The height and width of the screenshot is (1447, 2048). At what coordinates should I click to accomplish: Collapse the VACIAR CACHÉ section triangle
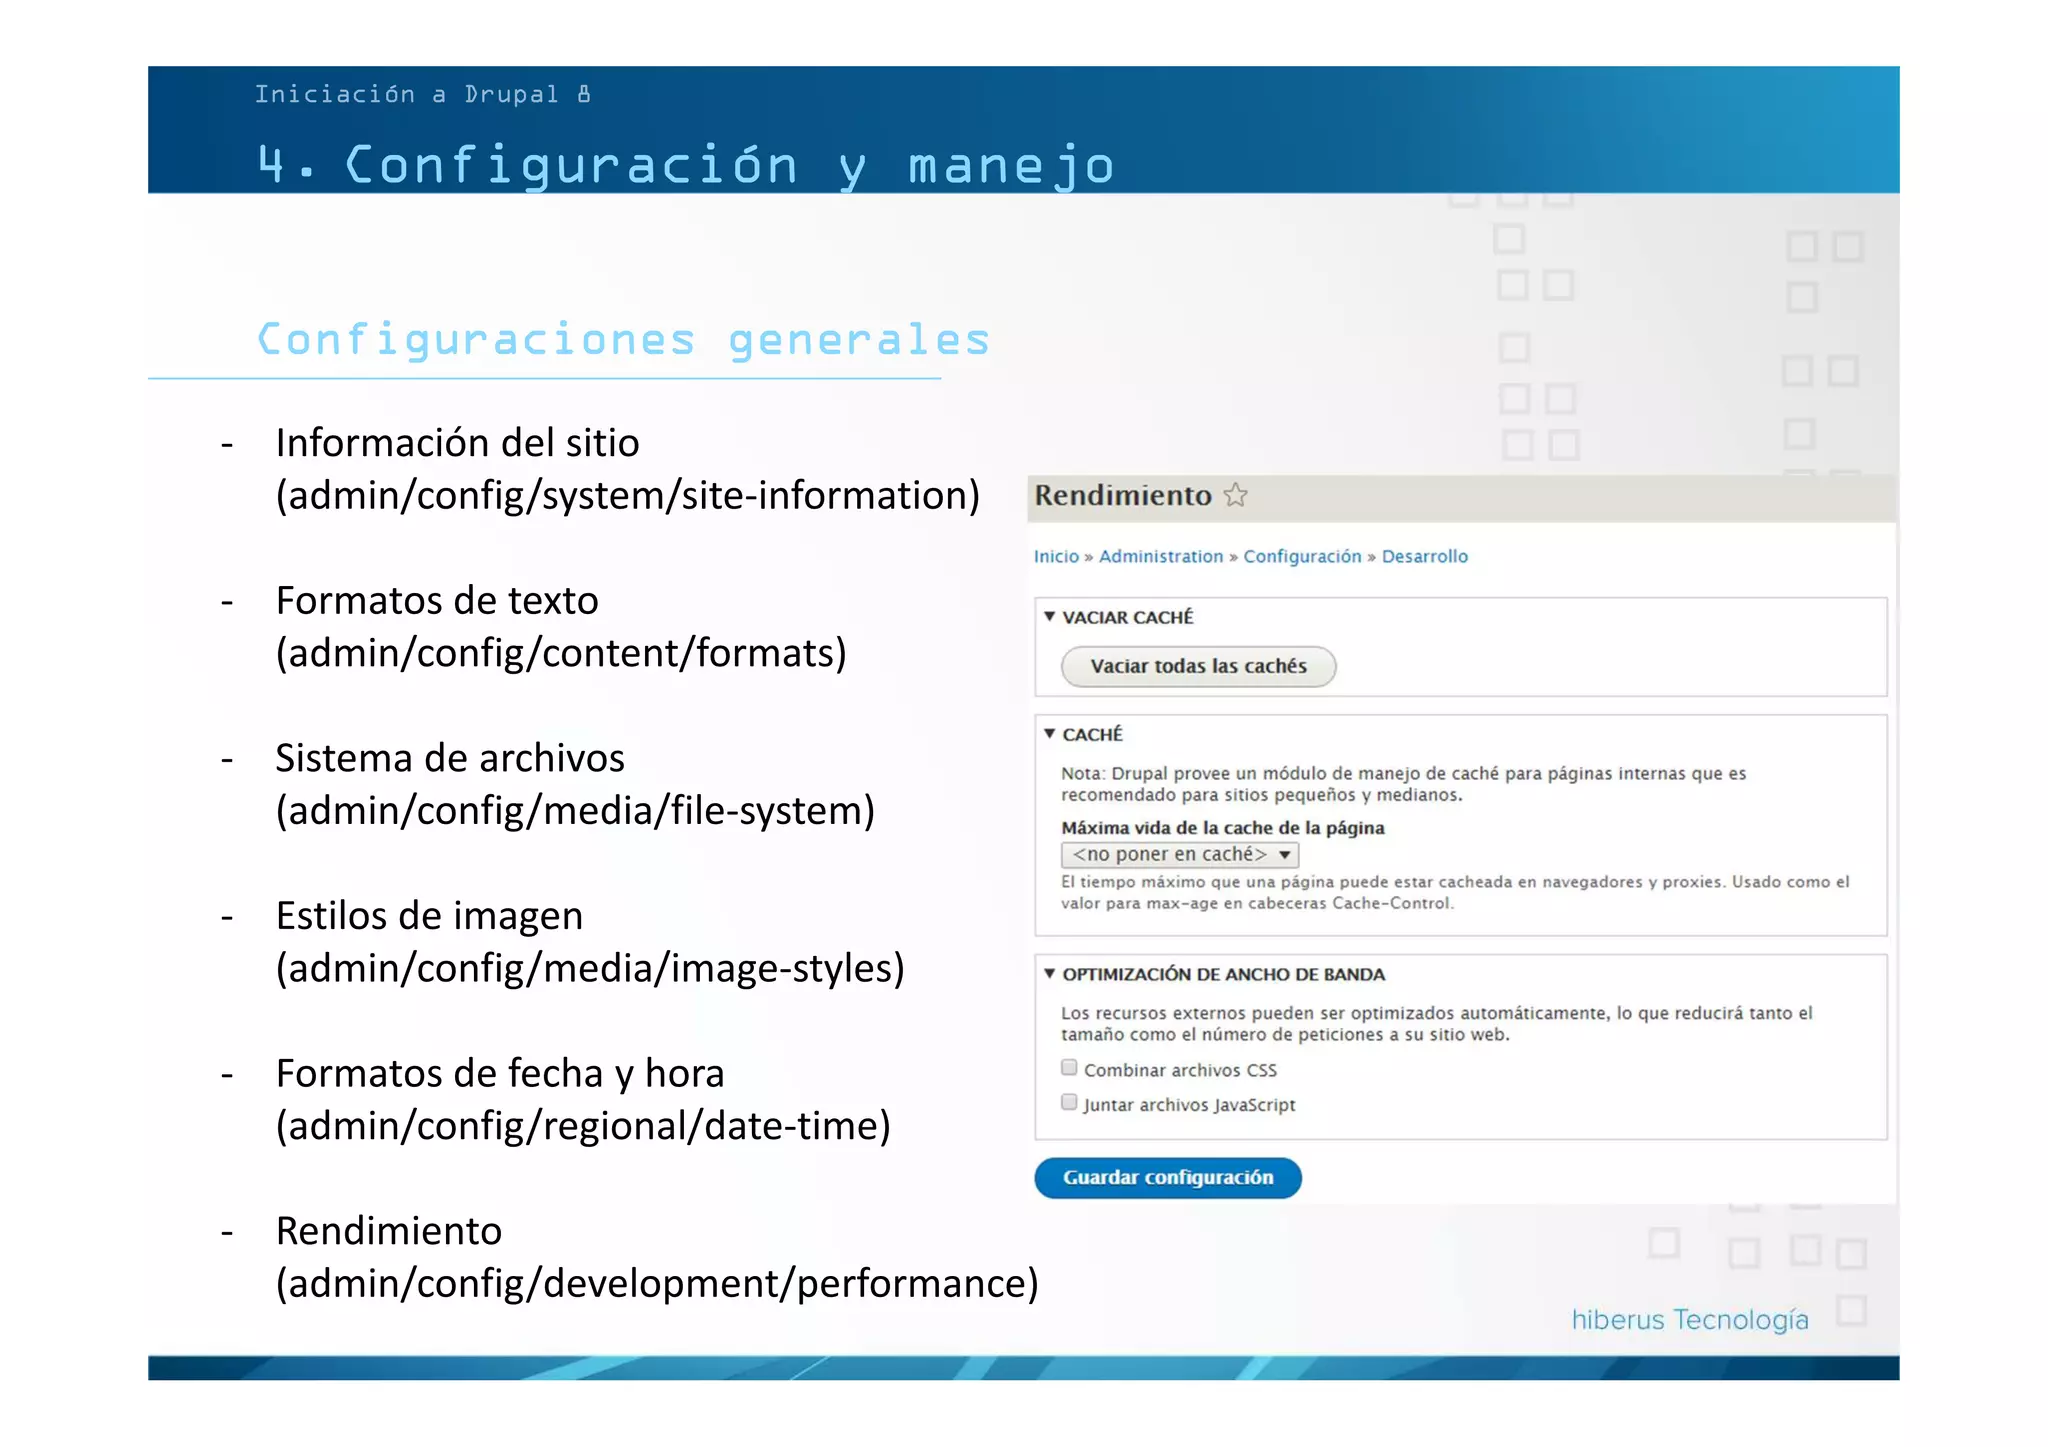(x=1049, y=617)
